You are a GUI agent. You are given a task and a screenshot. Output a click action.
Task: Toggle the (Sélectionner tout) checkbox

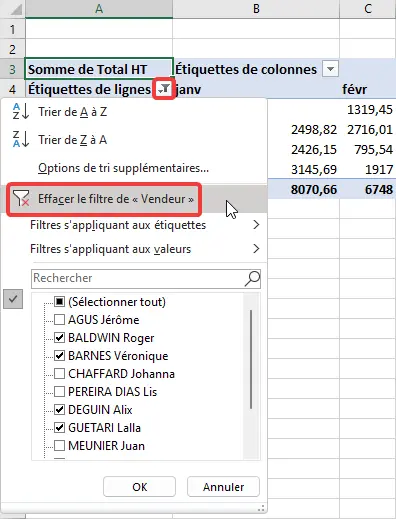coord(59,302)
